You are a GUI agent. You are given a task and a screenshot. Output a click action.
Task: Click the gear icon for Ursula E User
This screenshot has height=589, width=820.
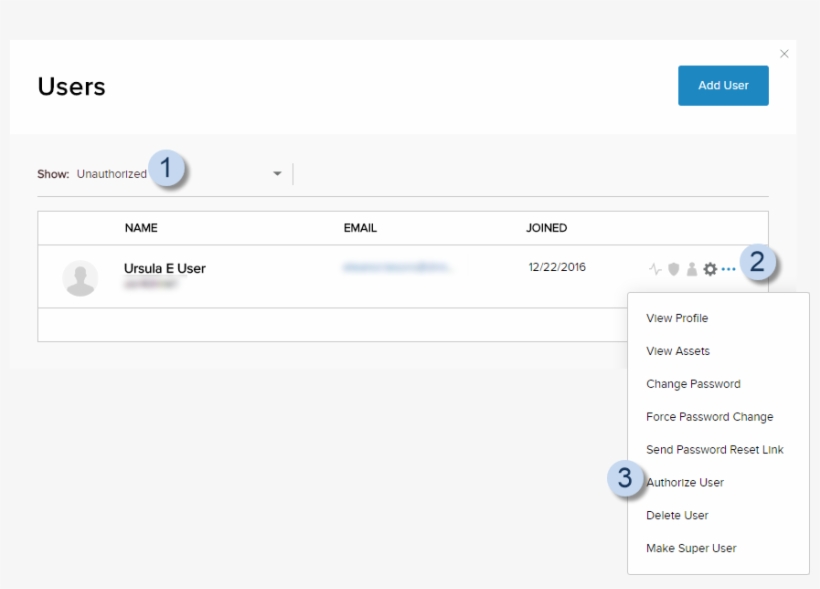click(710, 269)
